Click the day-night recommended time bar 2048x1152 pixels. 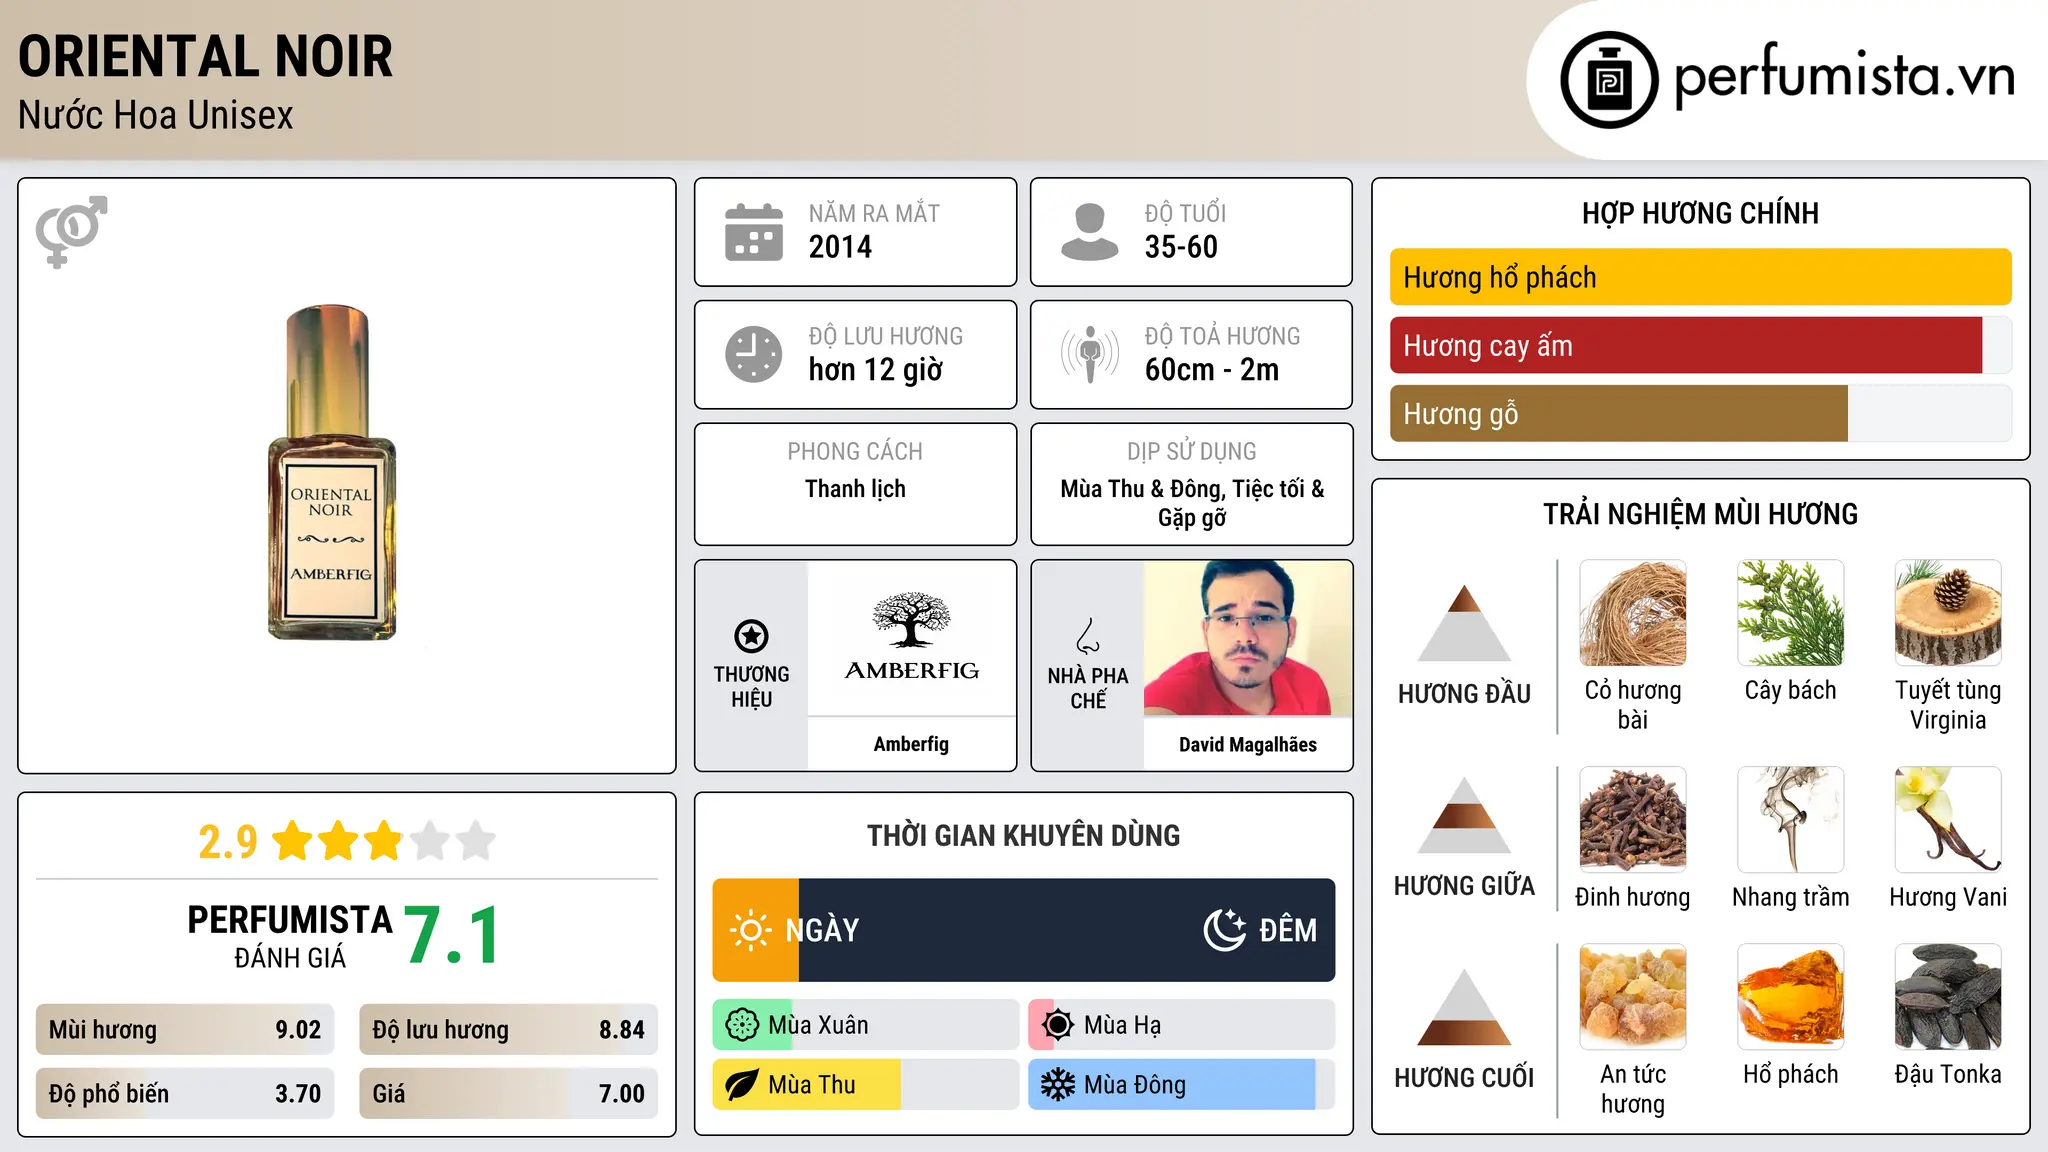1024,930
